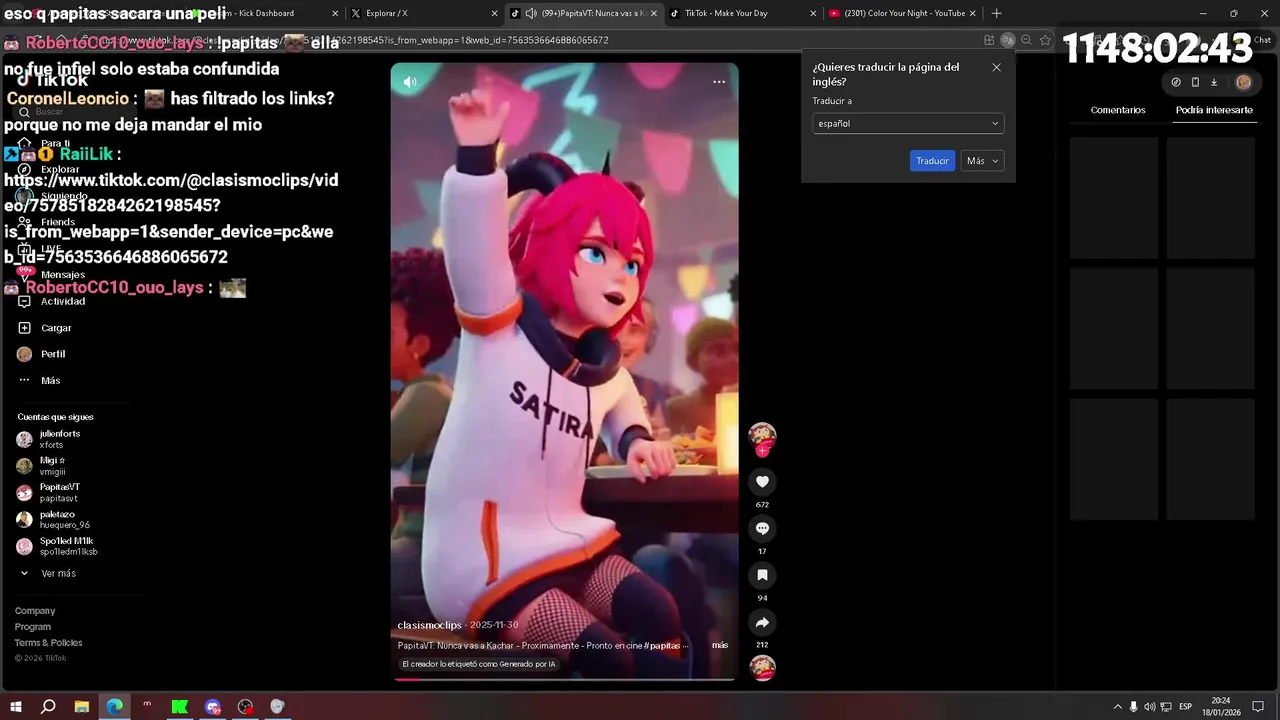The height and width of the screenshot is (720, 1280).
Task: Open the Windows Start menu
Action: (x=16, y=706)
